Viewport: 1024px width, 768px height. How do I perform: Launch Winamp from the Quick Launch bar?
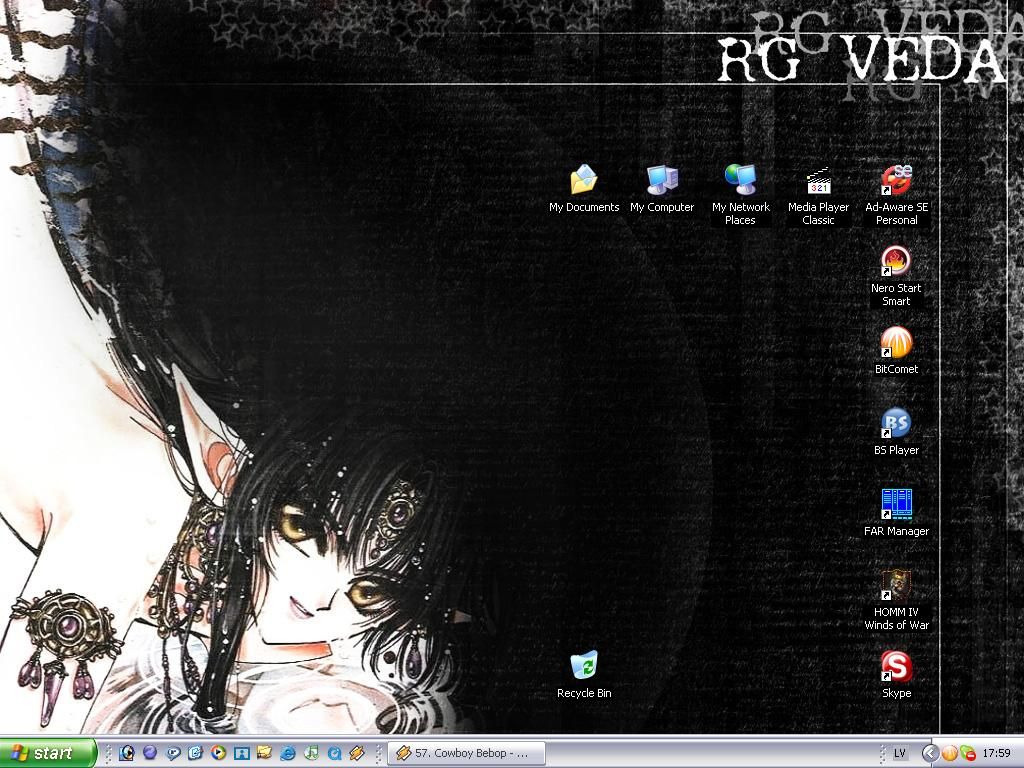point(357,753)
